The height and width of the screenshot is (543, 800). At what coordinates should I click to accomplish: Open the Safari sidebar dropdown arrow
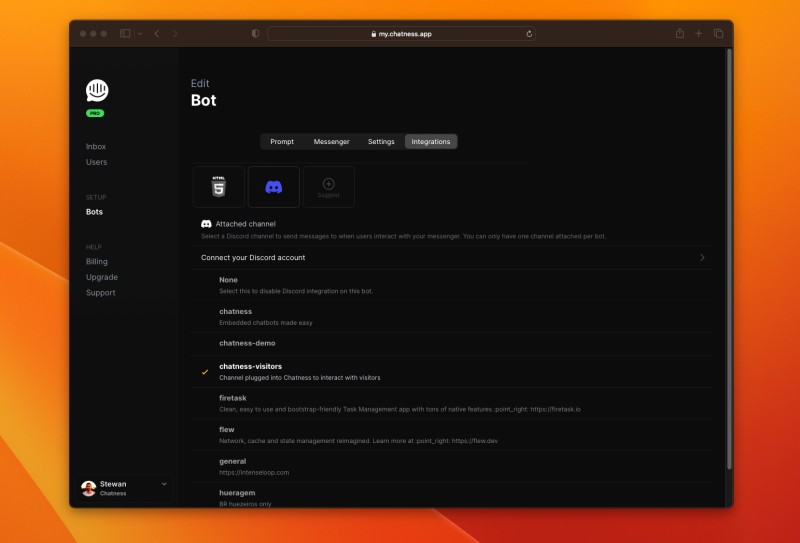coord(139,34)
